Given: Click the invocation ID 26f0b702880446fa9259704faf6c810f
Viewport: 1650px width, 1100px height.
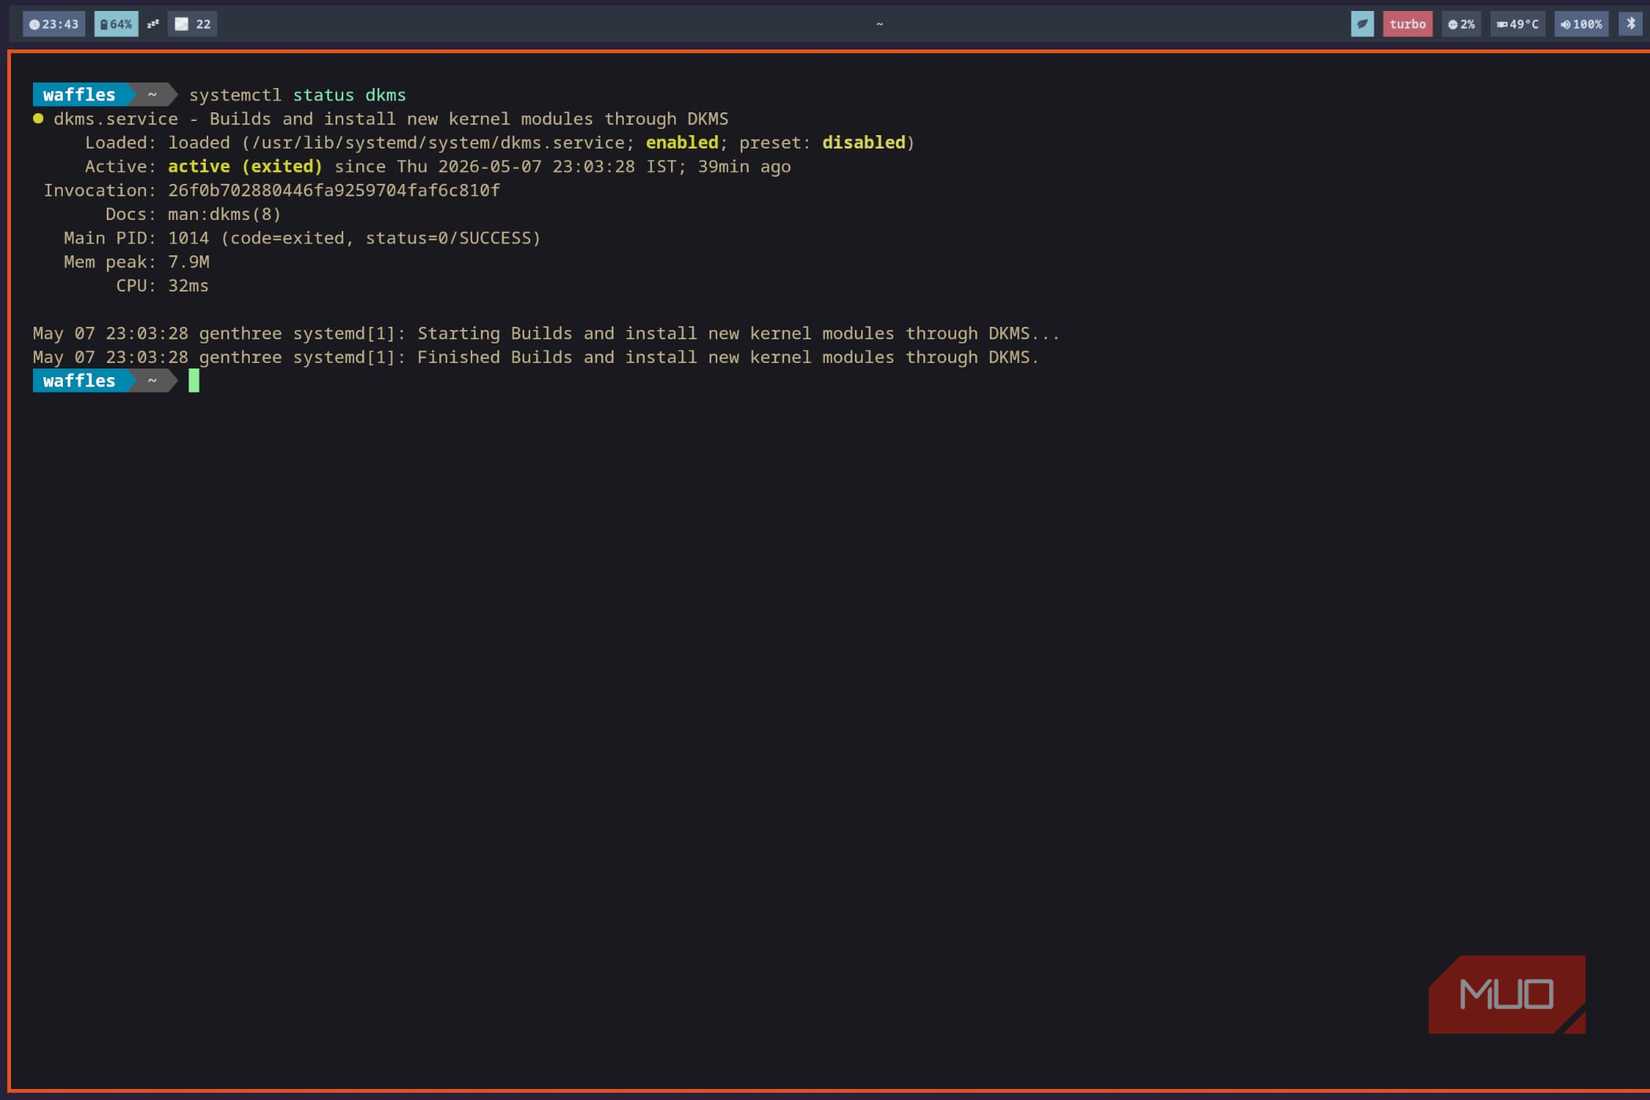Looking at the screenshot, I should pyautogui.click(x=334, y=190).
